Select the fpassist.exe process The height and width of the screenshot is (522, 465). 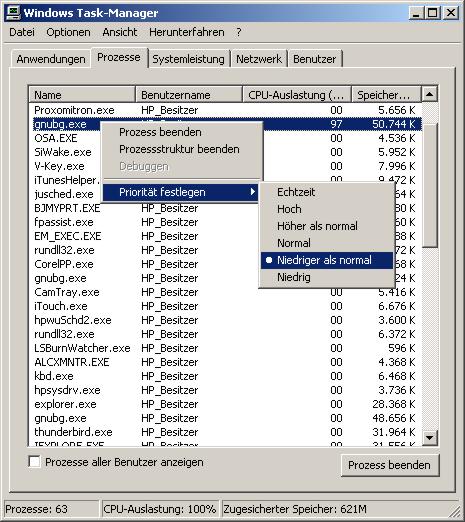click(64, 222)
